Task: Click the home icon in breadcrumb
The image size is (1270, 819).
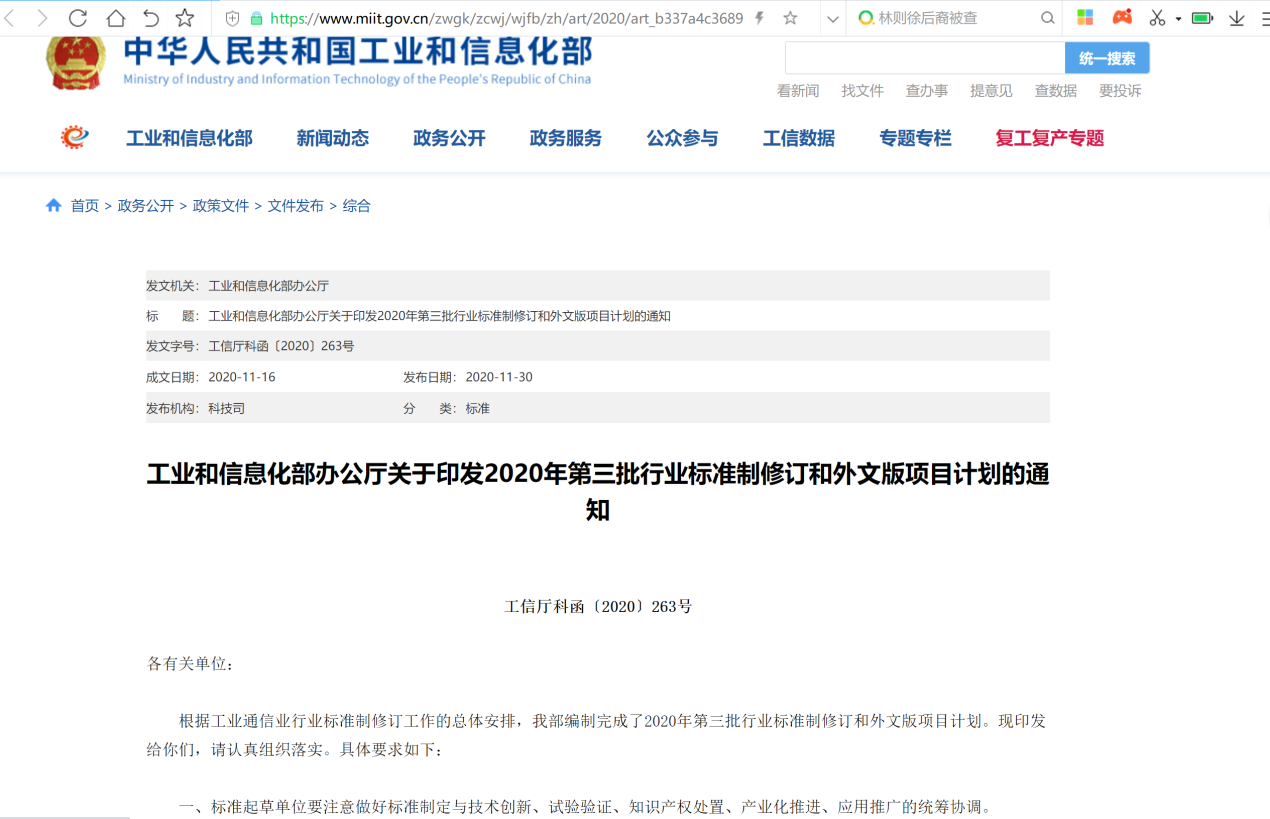Action: 54,205
